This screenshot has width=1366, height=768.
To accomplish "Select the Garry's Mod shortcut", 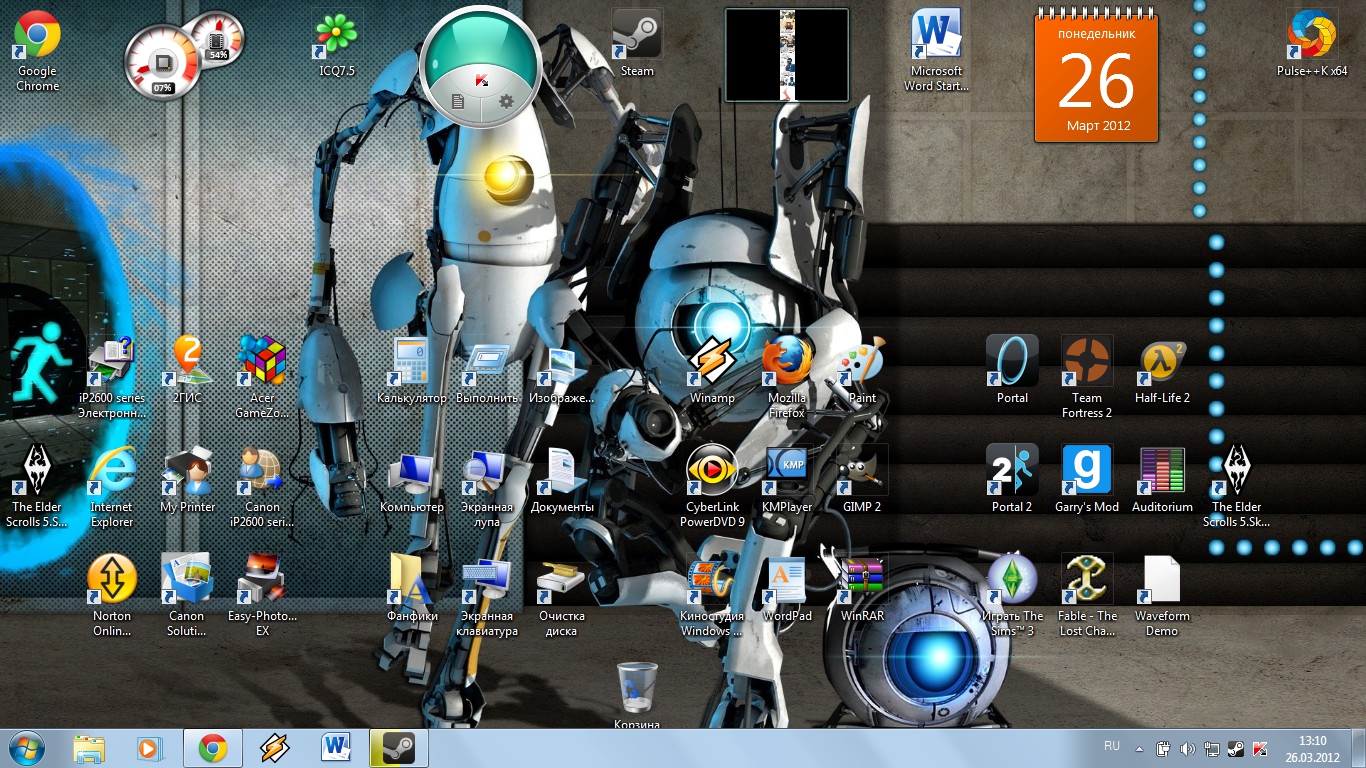I will (x=1087, y=481).
